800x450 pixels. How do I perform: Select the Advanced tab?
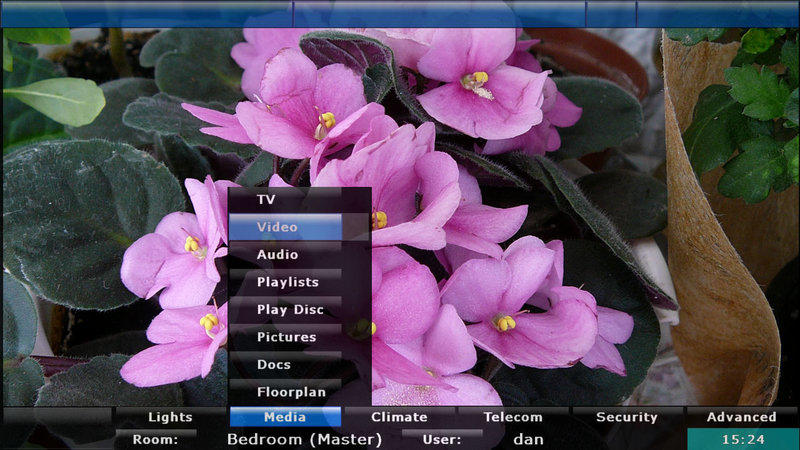[x=741, y=417]
